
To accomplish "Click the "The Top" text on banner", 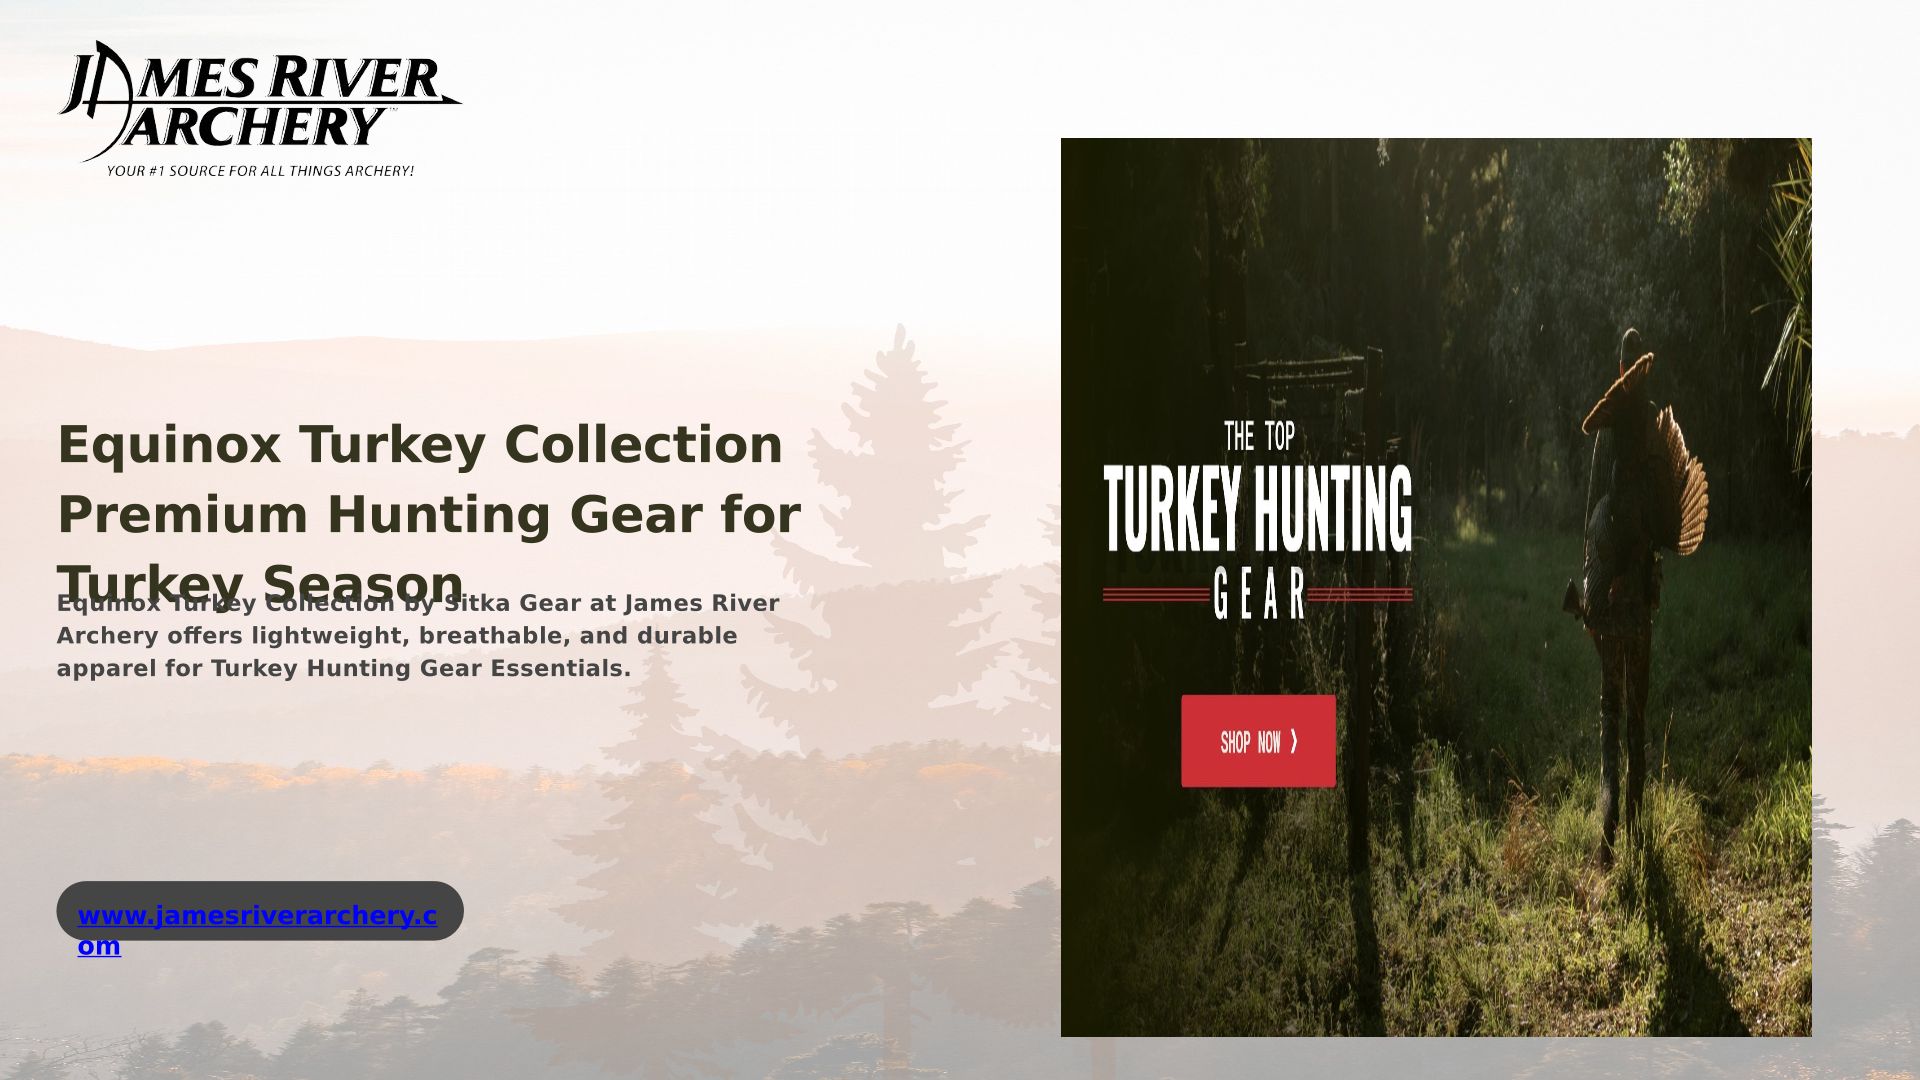I will click(x=1259, y=436).
